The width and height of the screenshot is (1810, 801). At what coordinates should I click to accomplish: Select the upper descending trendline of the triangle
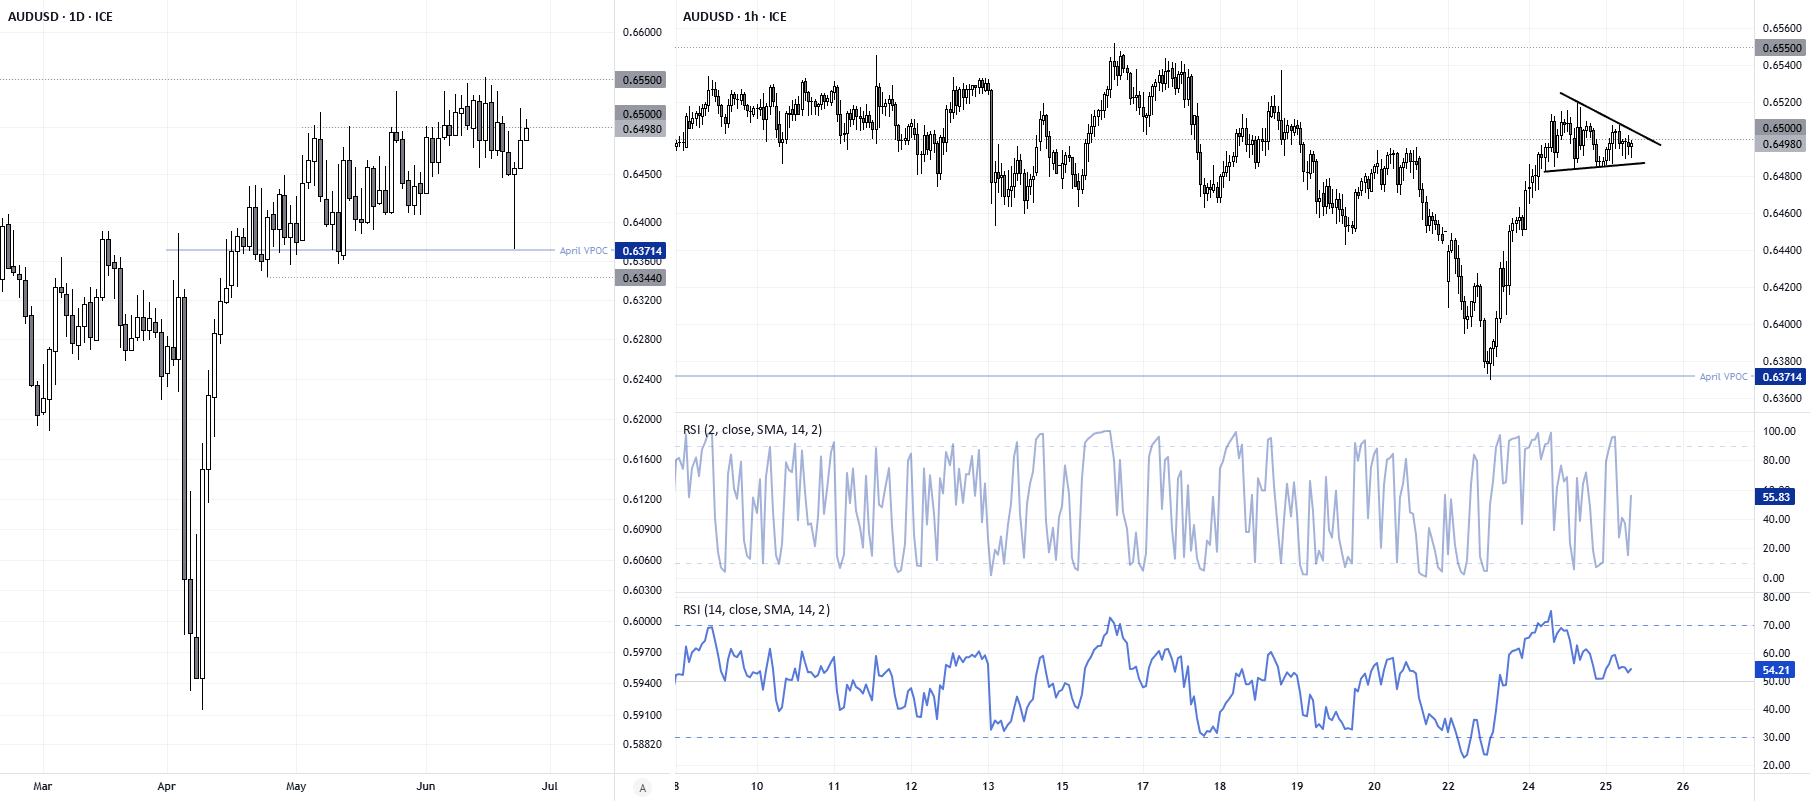pos(1610,119)
